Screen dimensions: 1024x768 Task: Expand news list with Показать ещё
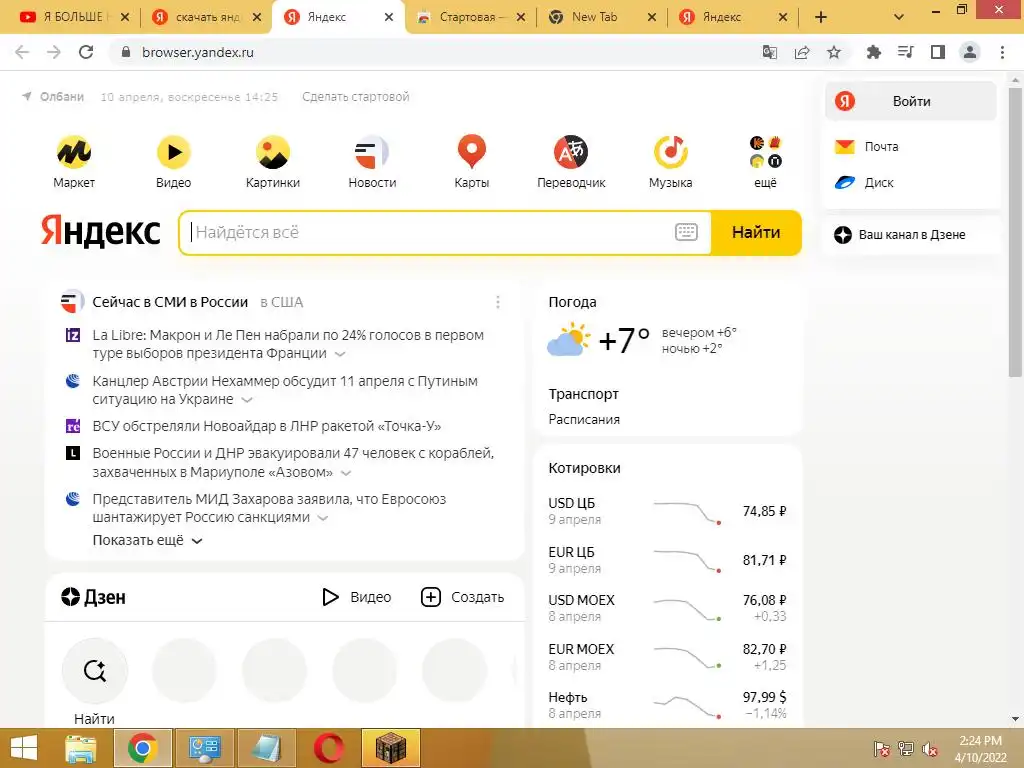(x=148, y=541)
